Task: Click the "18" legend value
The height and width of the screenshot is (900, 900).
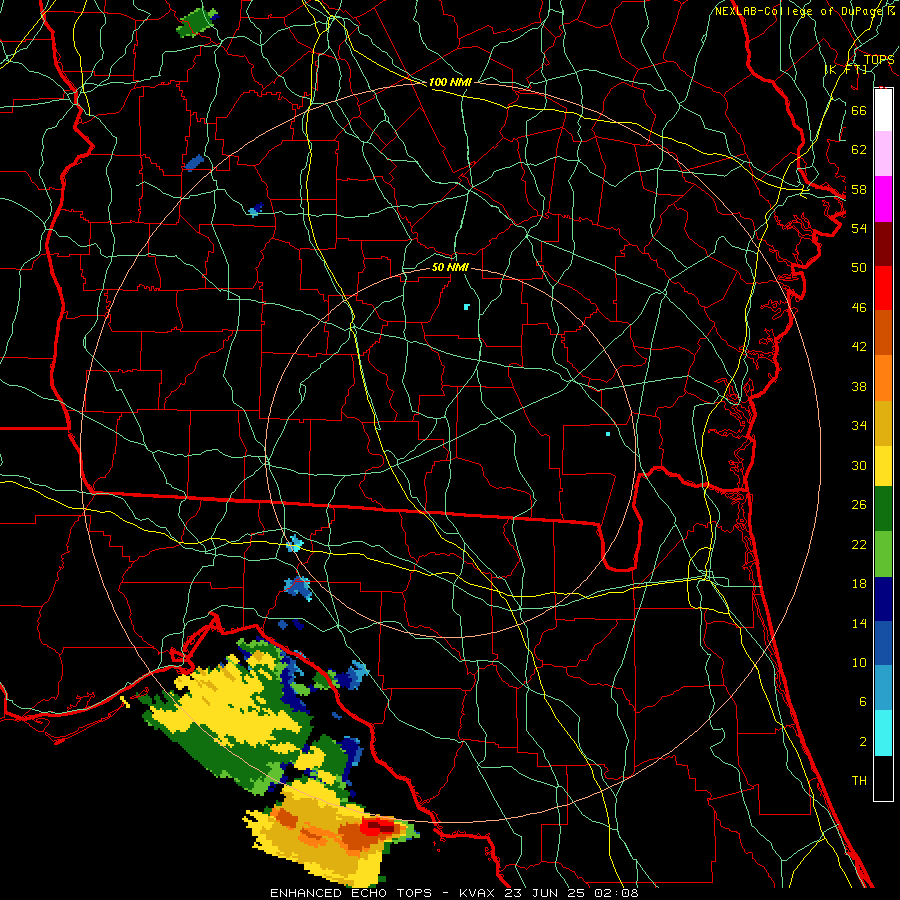Action: tap(859, 584)
